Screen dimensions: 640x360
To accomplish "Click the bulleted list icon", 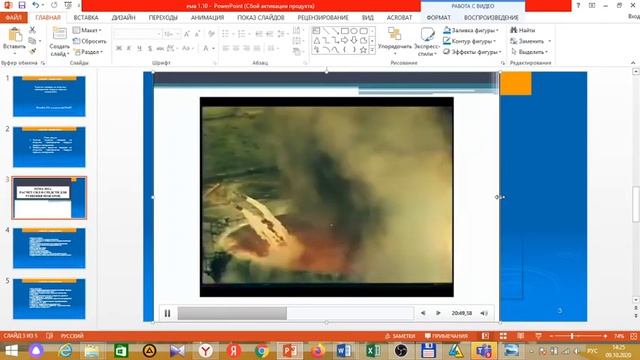I will click(227, 34).
